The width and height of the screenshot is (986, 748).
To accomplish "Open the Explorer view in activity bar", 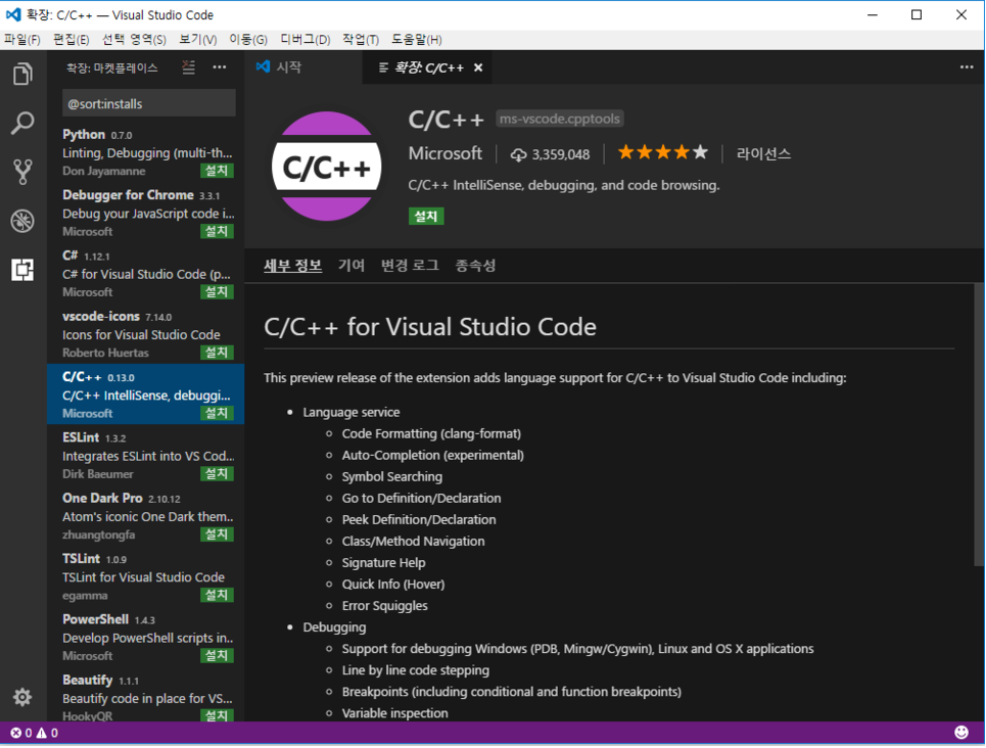I will point(23,74).
